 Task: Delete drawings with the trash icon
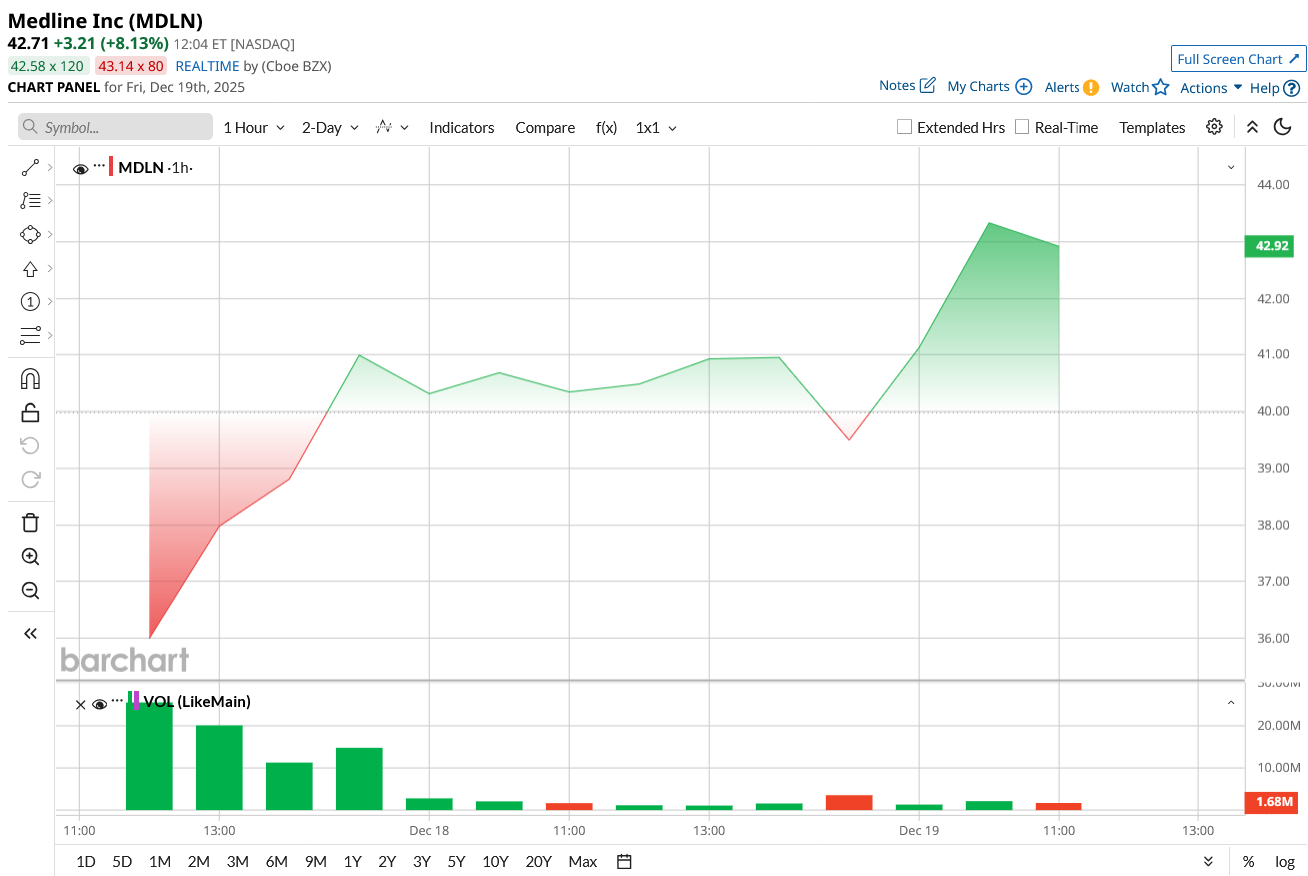click(30, 523)
